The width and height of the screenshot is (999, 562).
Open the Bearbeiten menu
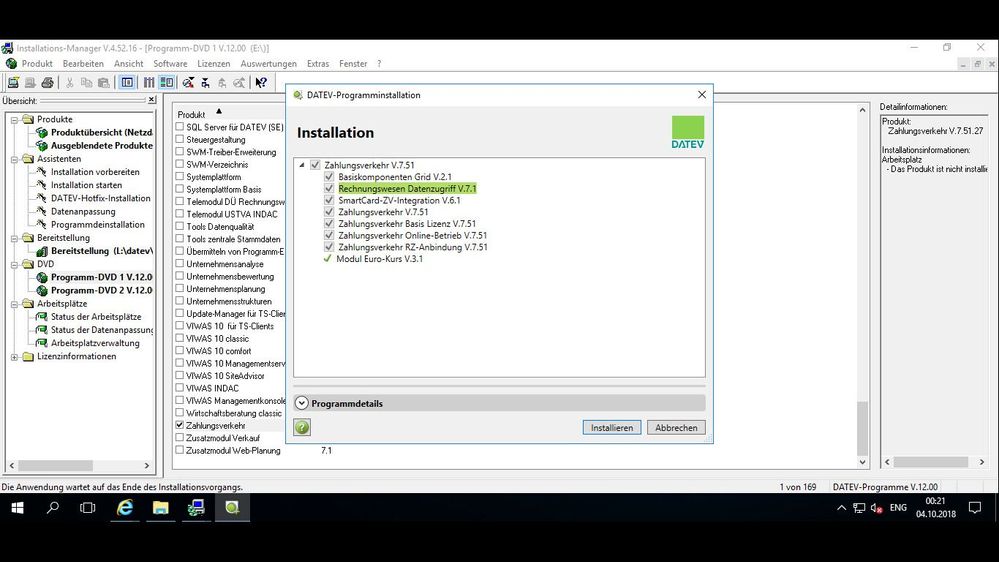pyautogui.click(x=83, y=64)
